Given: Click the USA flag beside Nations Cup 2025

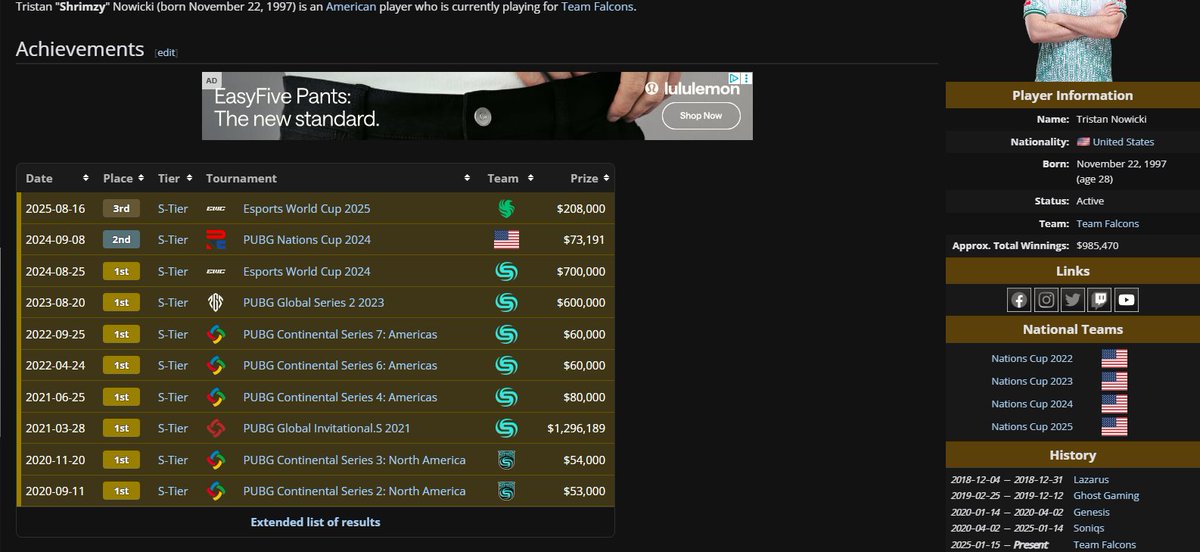Looking at the screenshot, I should [1114, 427].
